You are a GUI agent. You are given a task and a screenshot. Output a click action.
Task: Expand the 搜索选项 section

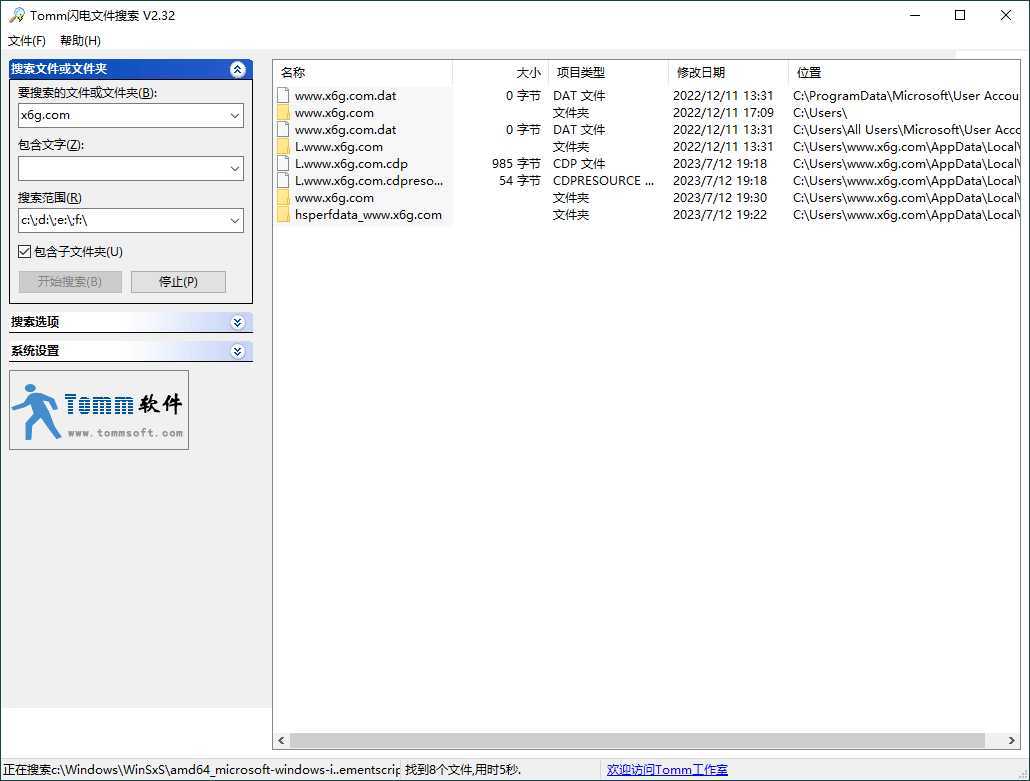[238, 322]
